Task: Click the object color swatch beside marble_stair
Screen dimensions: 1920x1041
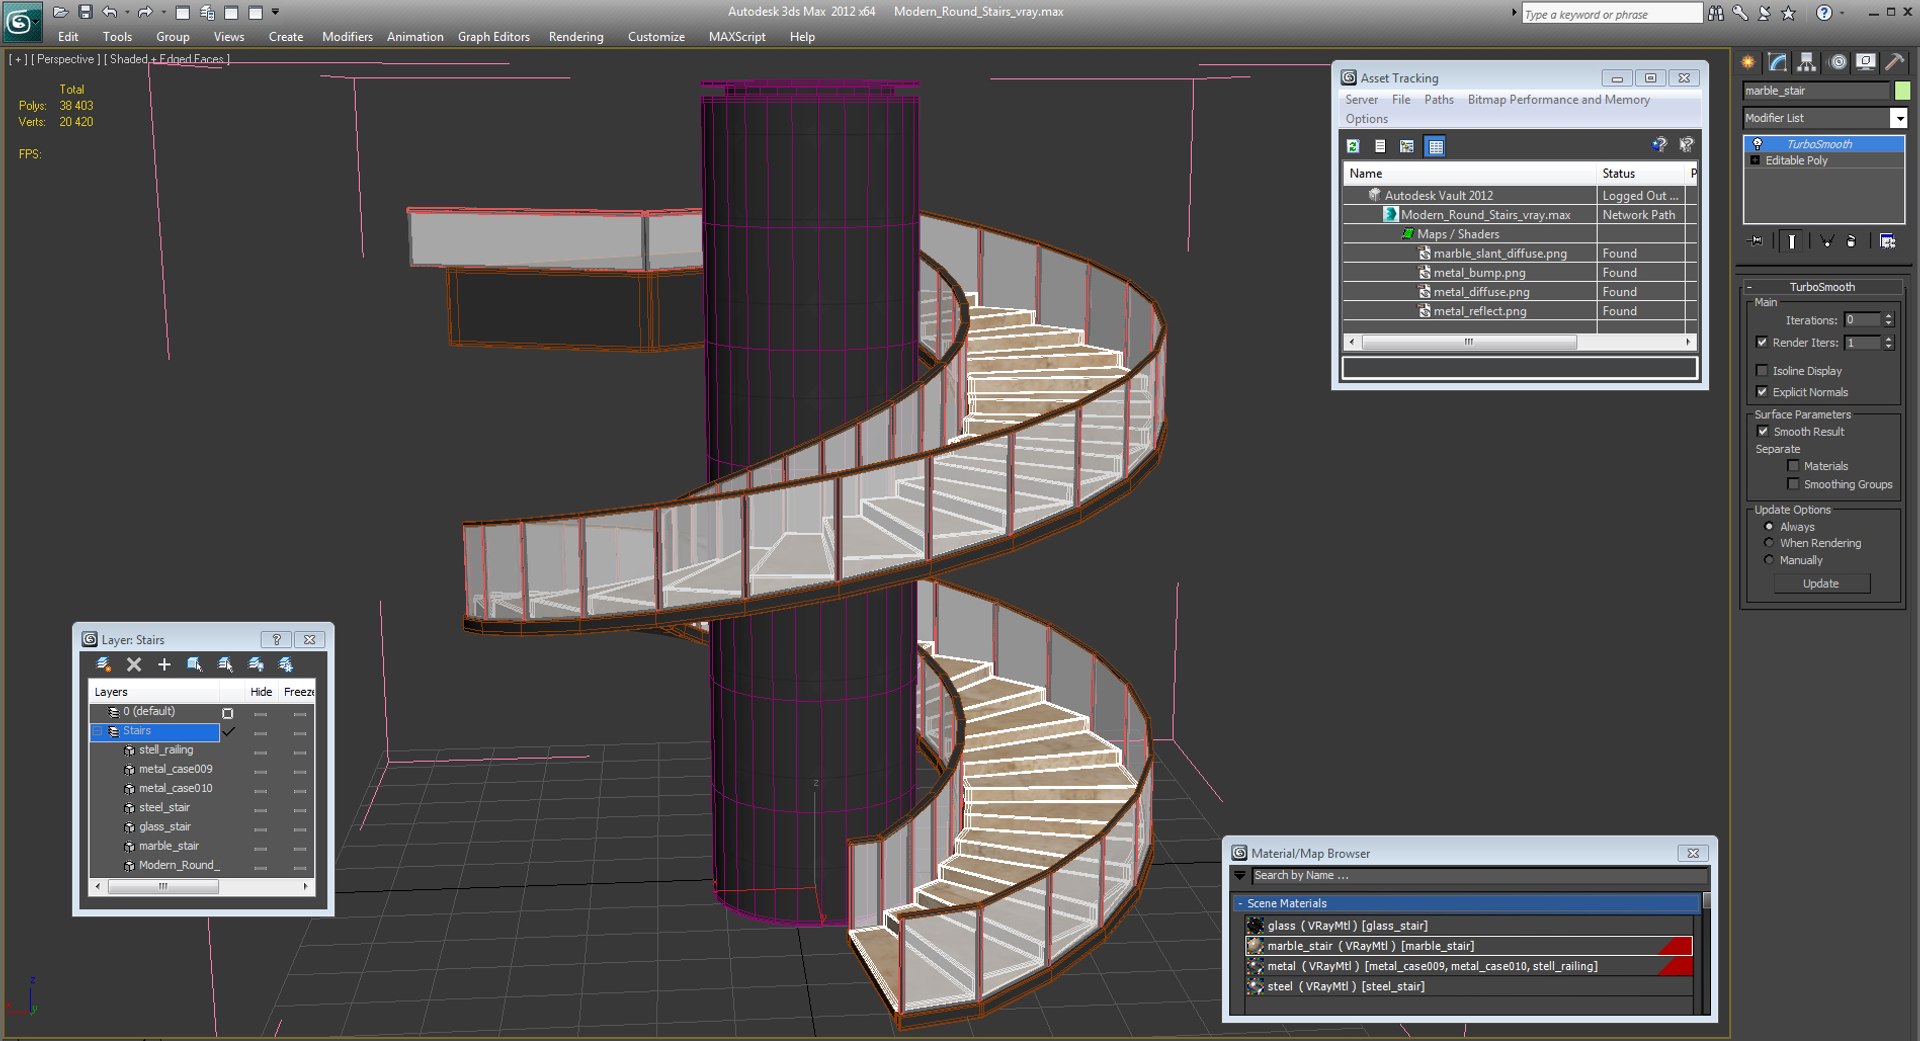Action: coord(1902,91)
